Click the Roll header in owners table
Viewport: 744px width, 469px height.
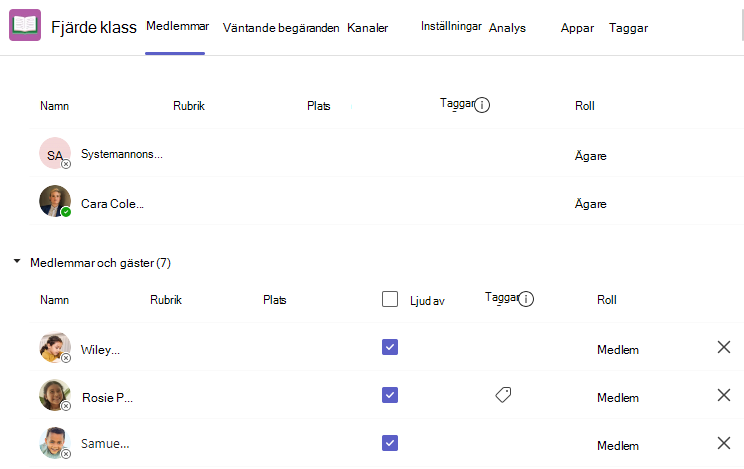click(585, 106)
